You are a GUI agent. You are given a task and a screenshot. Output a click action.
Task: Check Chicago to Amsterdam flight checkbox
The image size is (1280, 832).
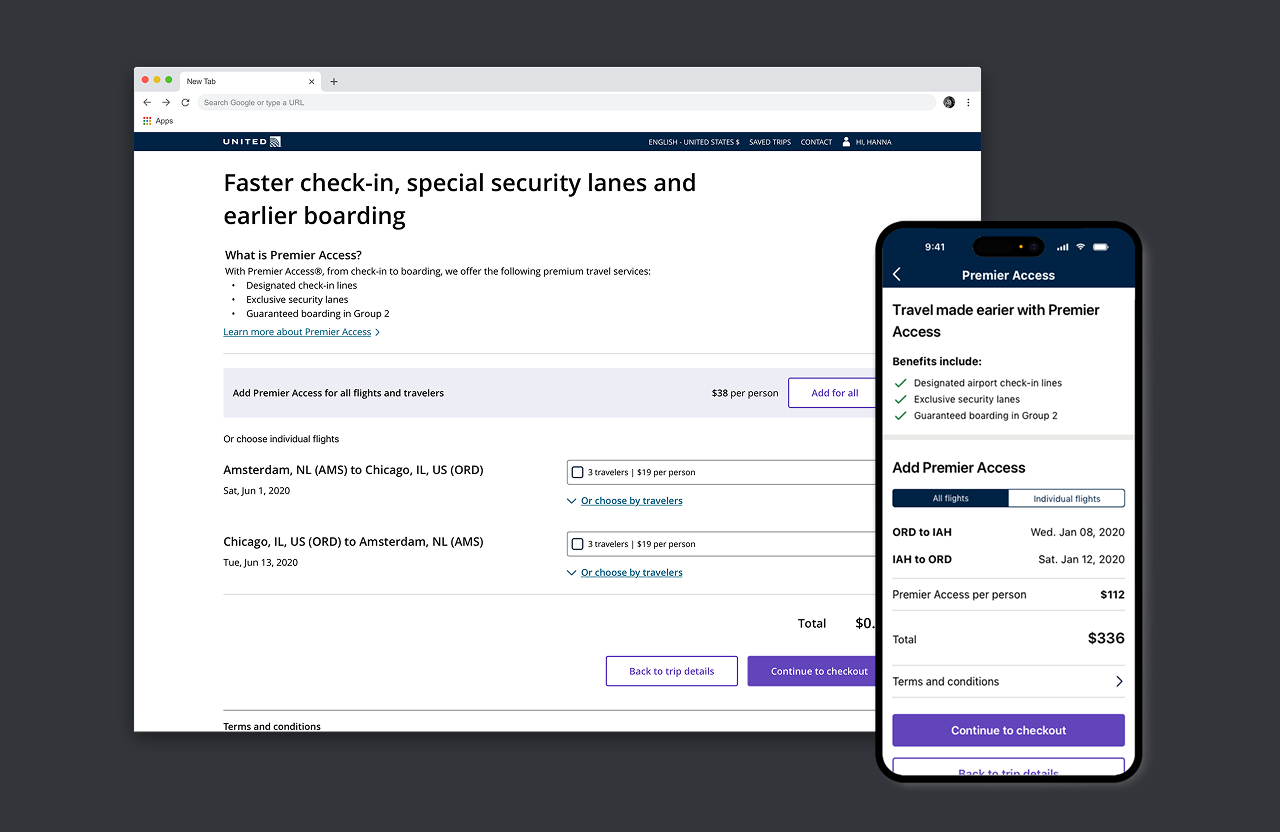point(577,544)
